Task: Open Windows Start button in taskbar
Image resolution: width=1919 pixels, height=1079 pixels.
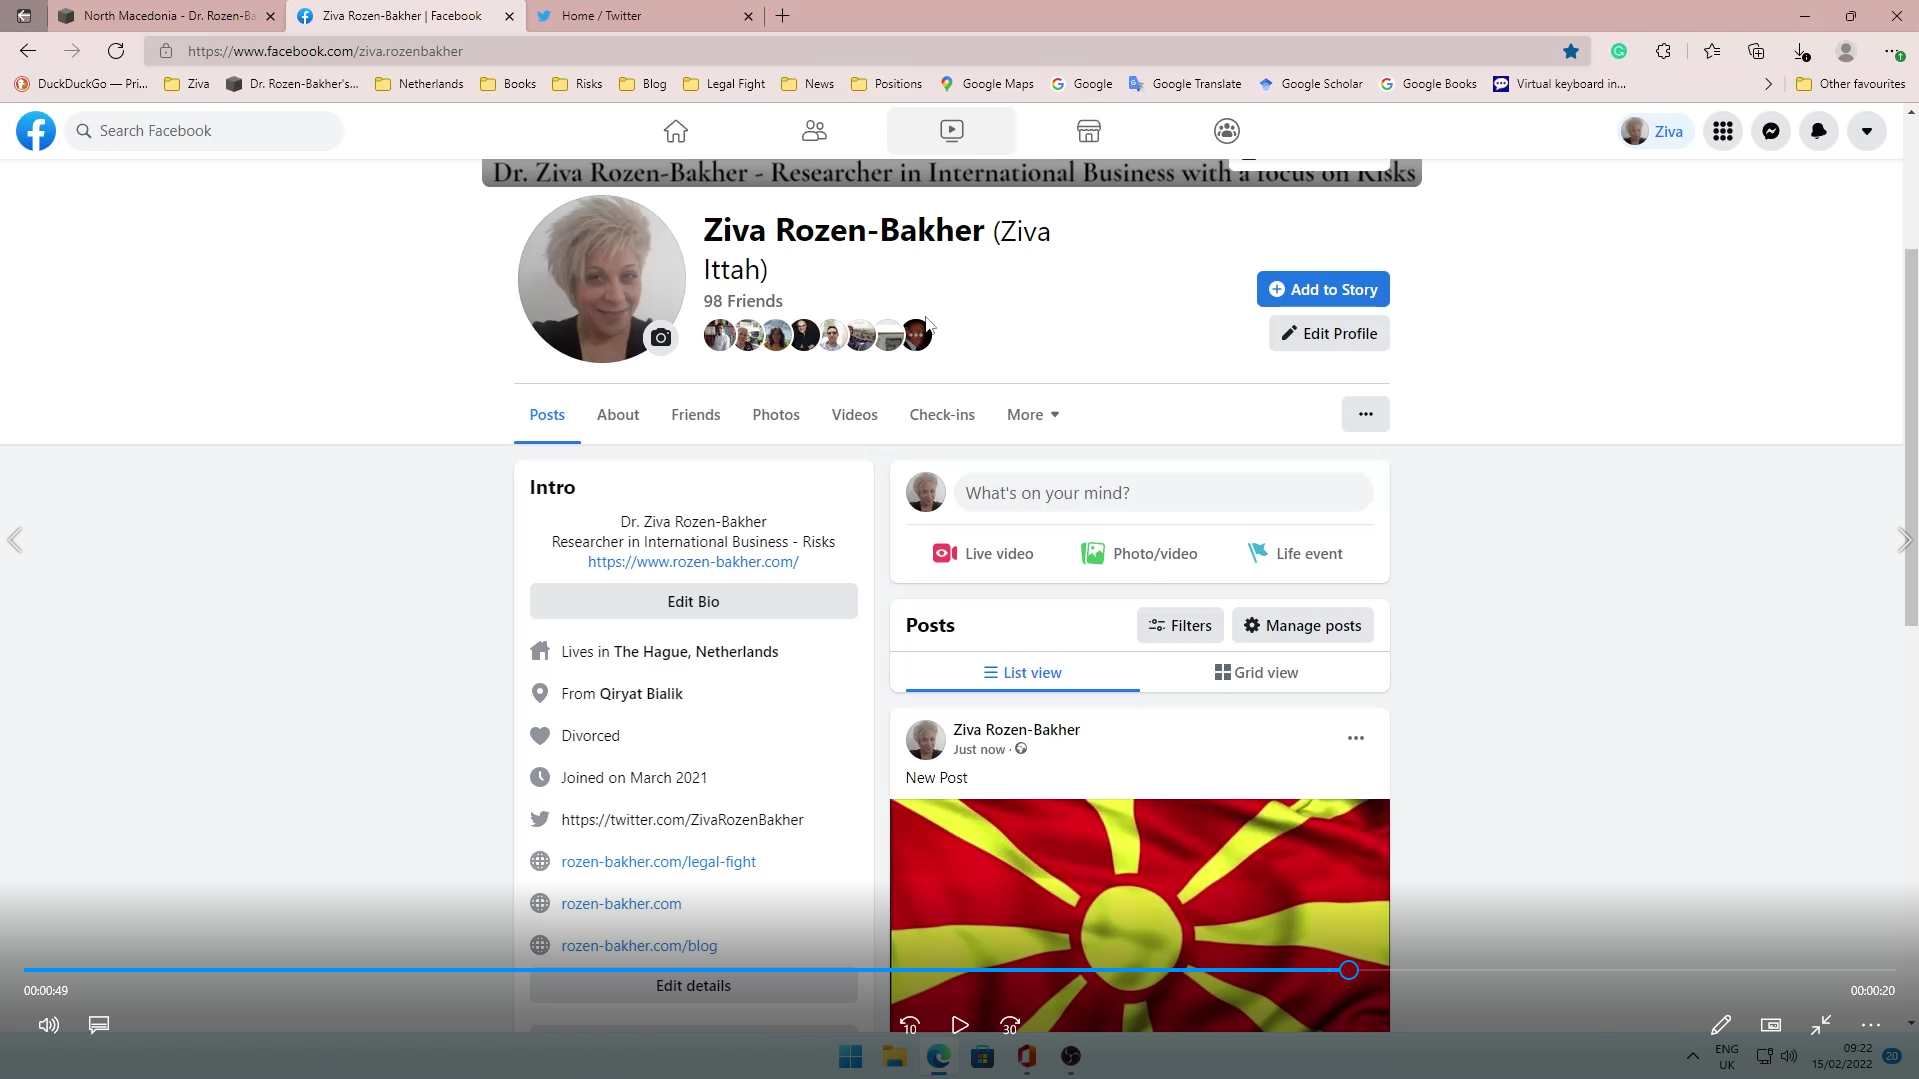Action: (x=851, y=1056)
